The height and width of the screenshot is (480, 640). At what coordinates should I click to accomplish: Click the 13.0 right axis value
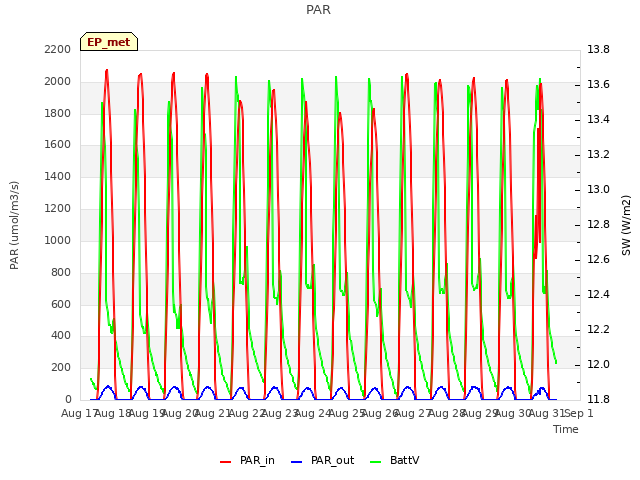coord(598,189)
